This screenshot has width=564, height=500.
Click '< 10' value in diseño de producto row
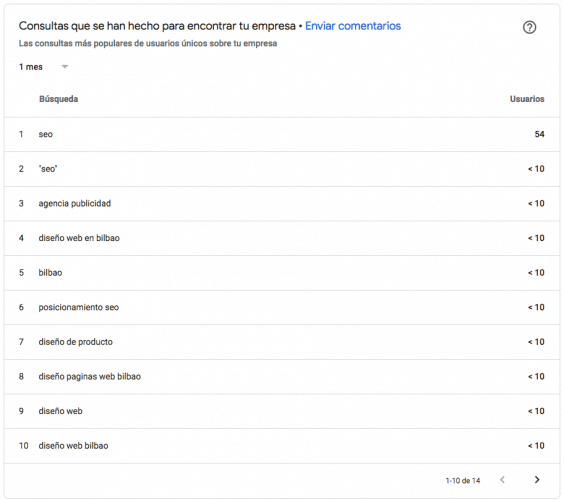point(536,342)
